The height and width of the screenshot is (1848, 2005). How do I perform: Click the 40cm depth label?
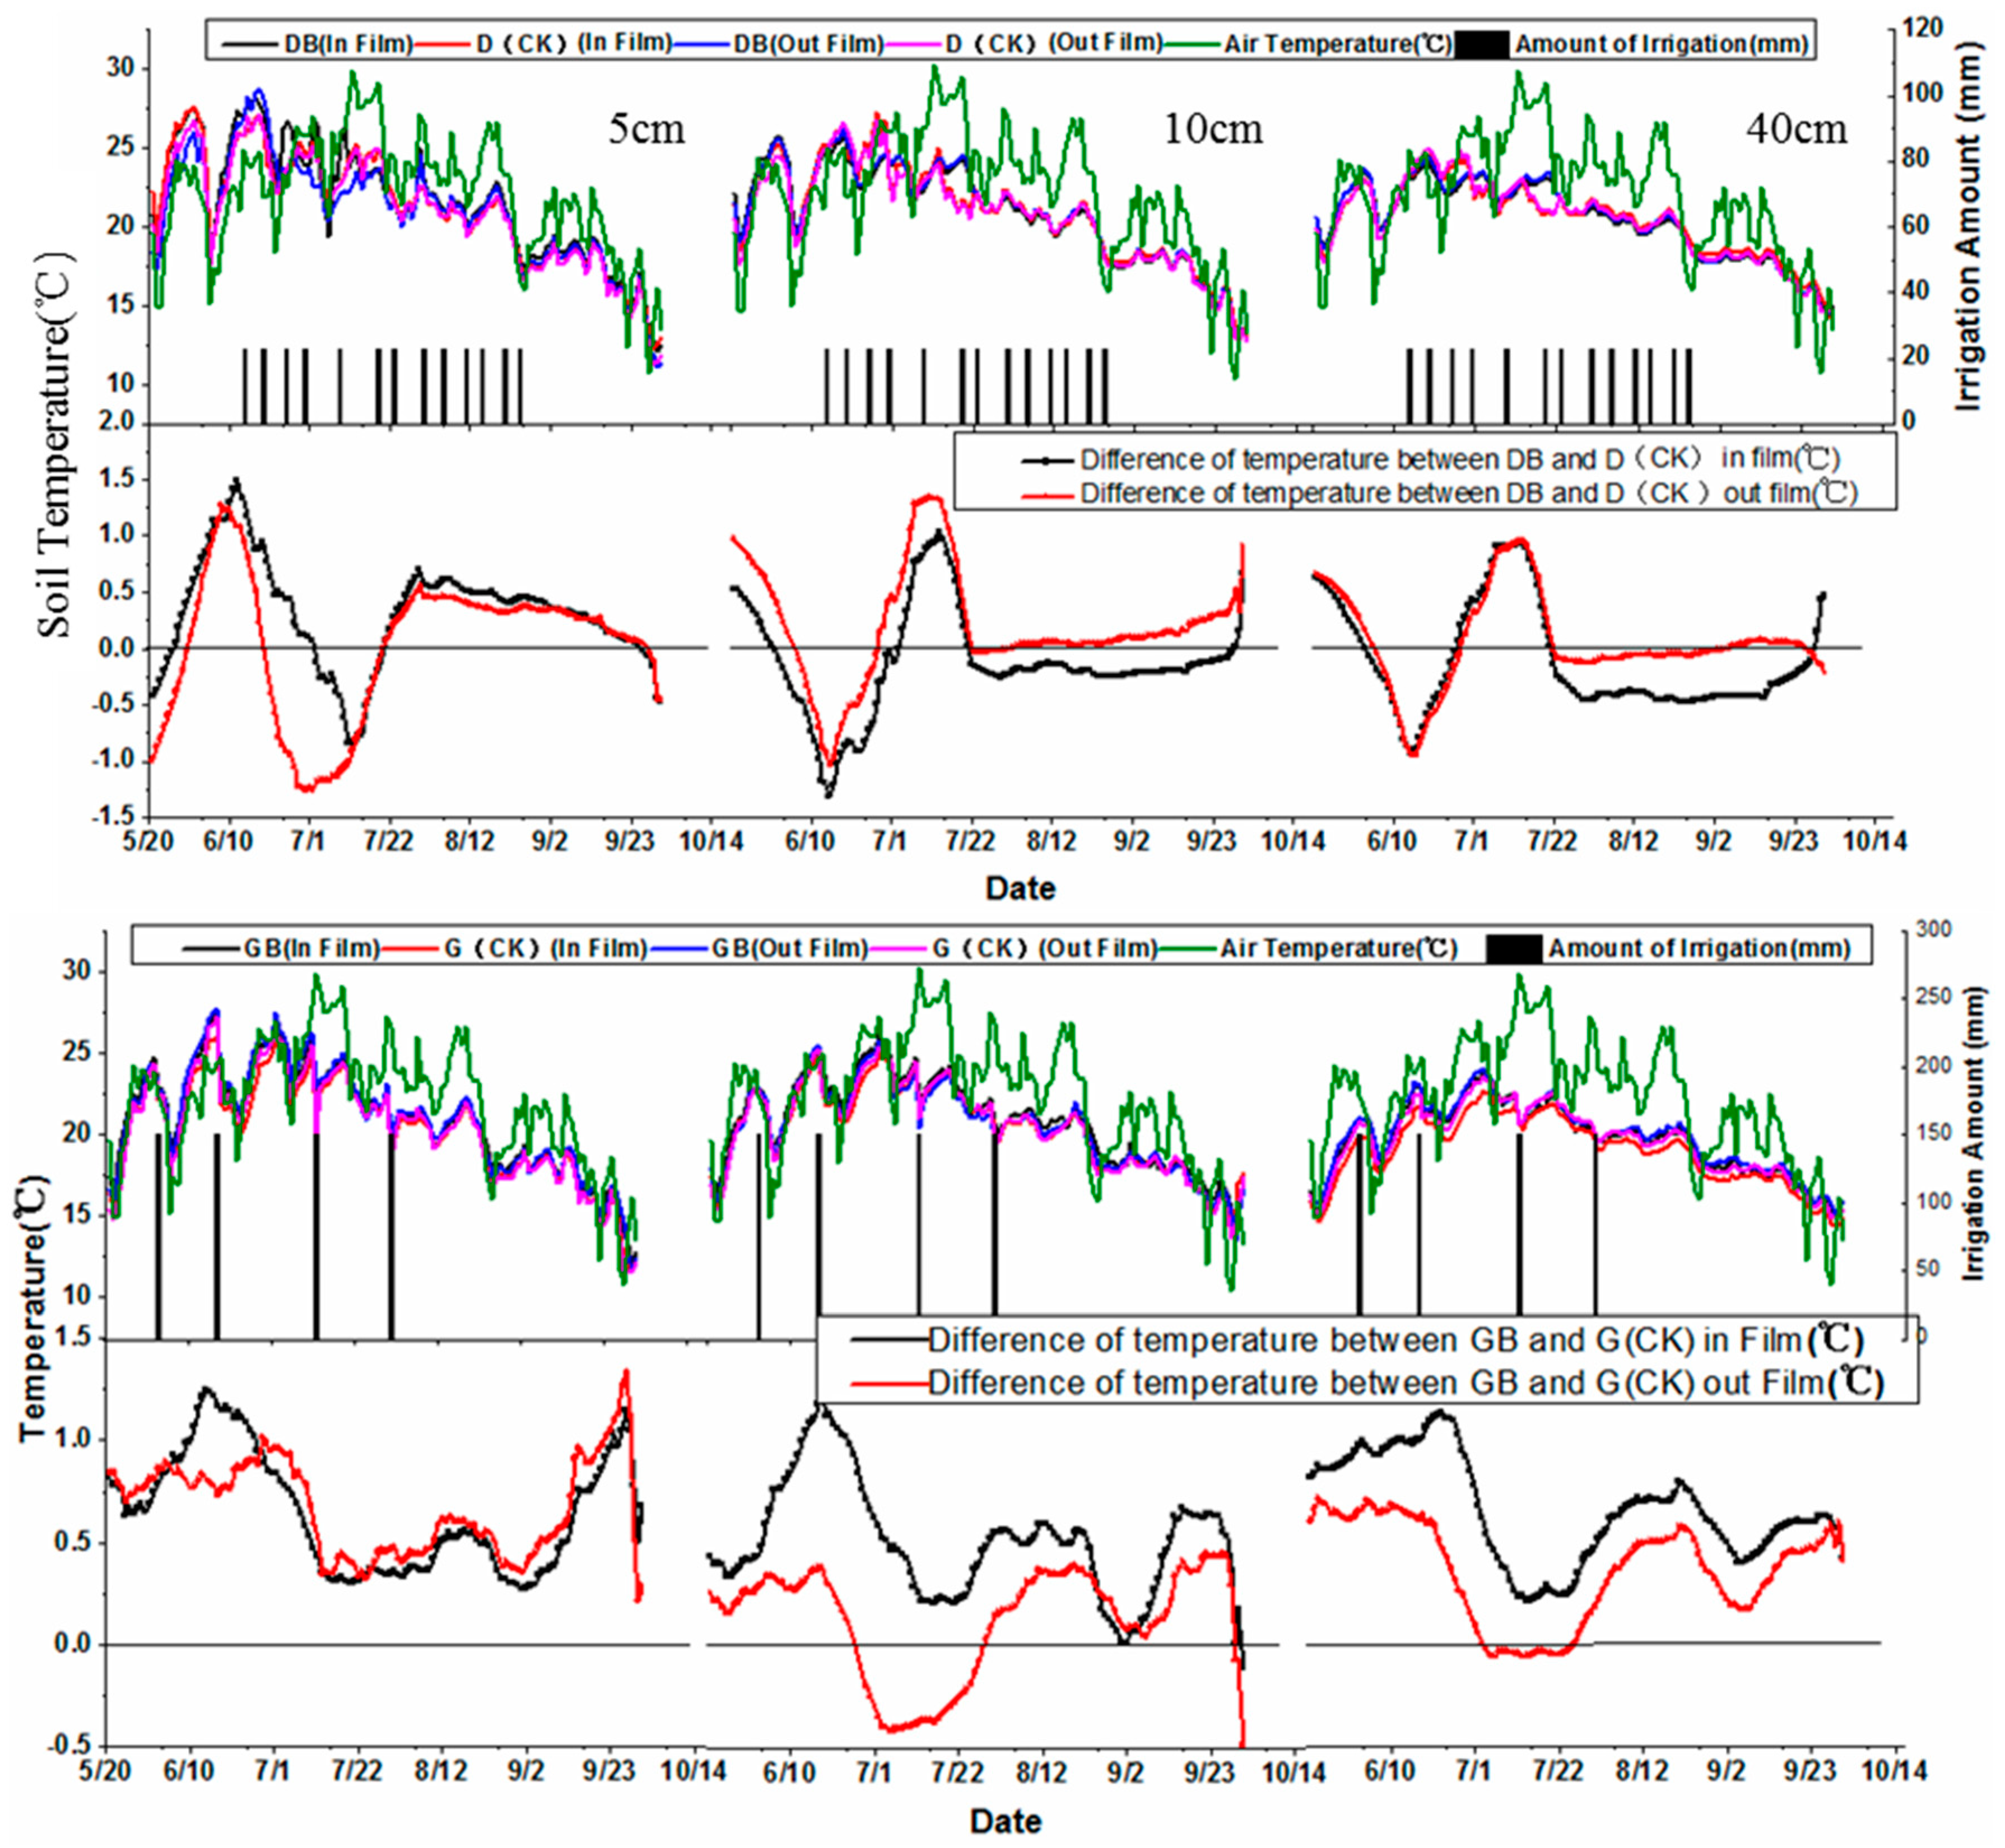[x=1796, y=129]
